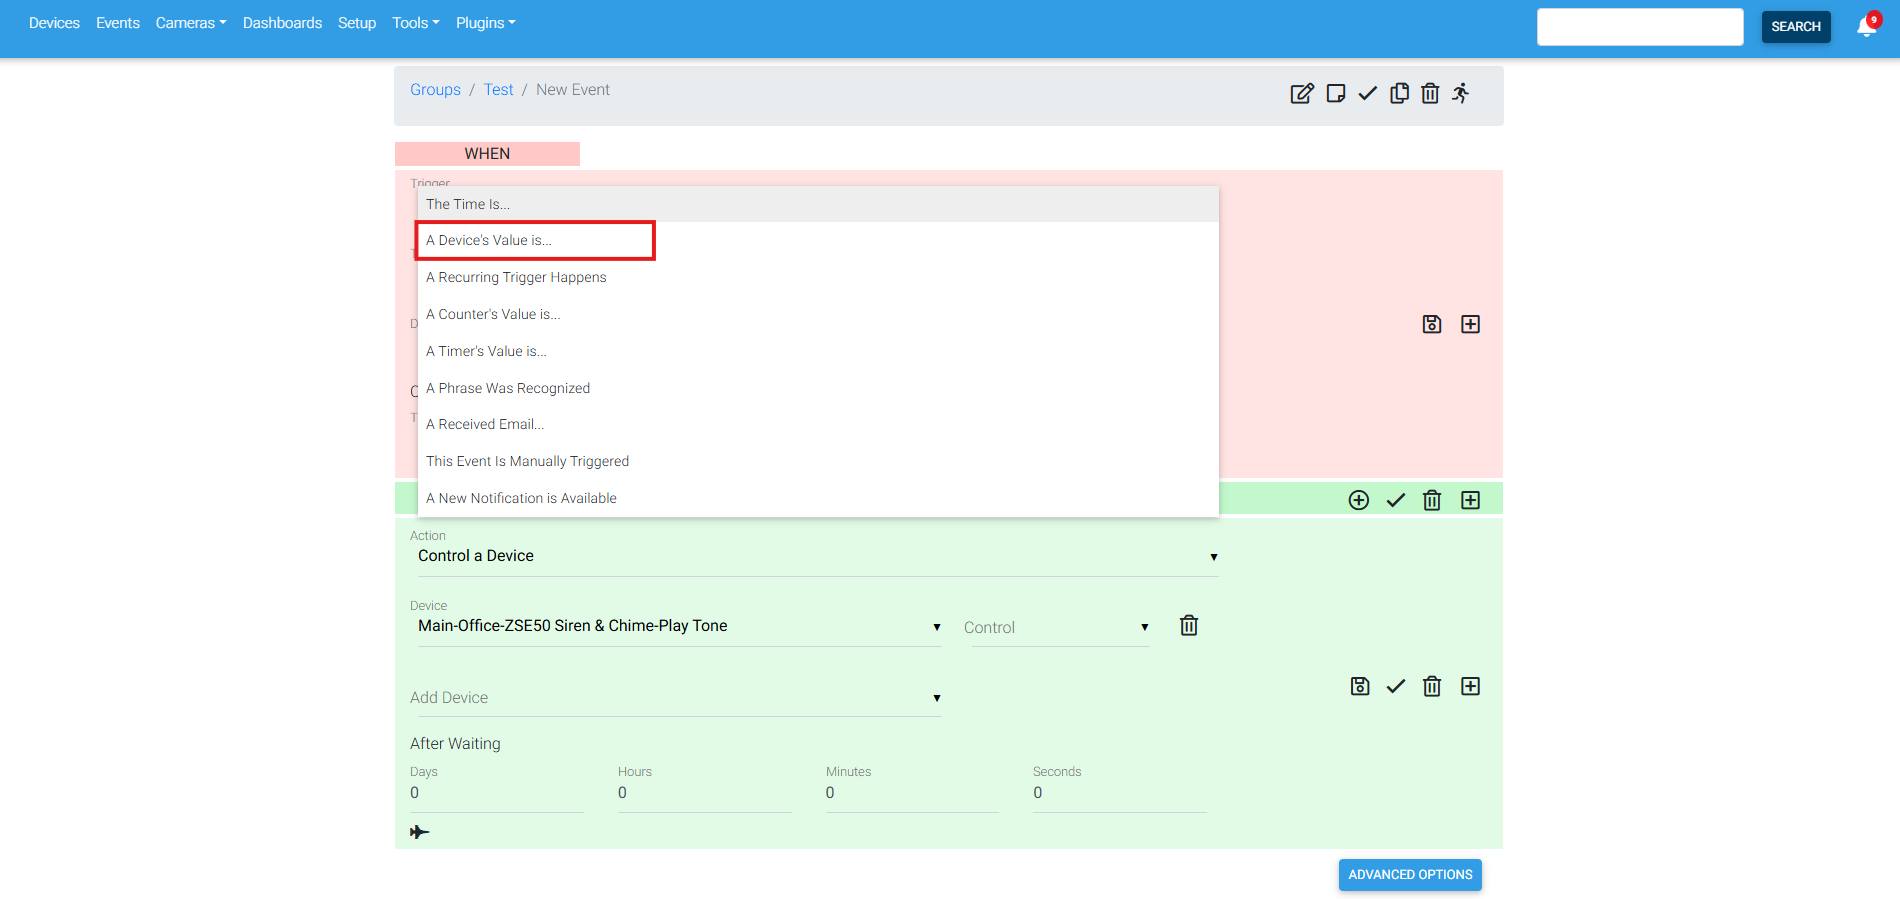This screenshot has height=899, width=1900.
Task: Click the Test breadcrumb link
Action: 498,90
